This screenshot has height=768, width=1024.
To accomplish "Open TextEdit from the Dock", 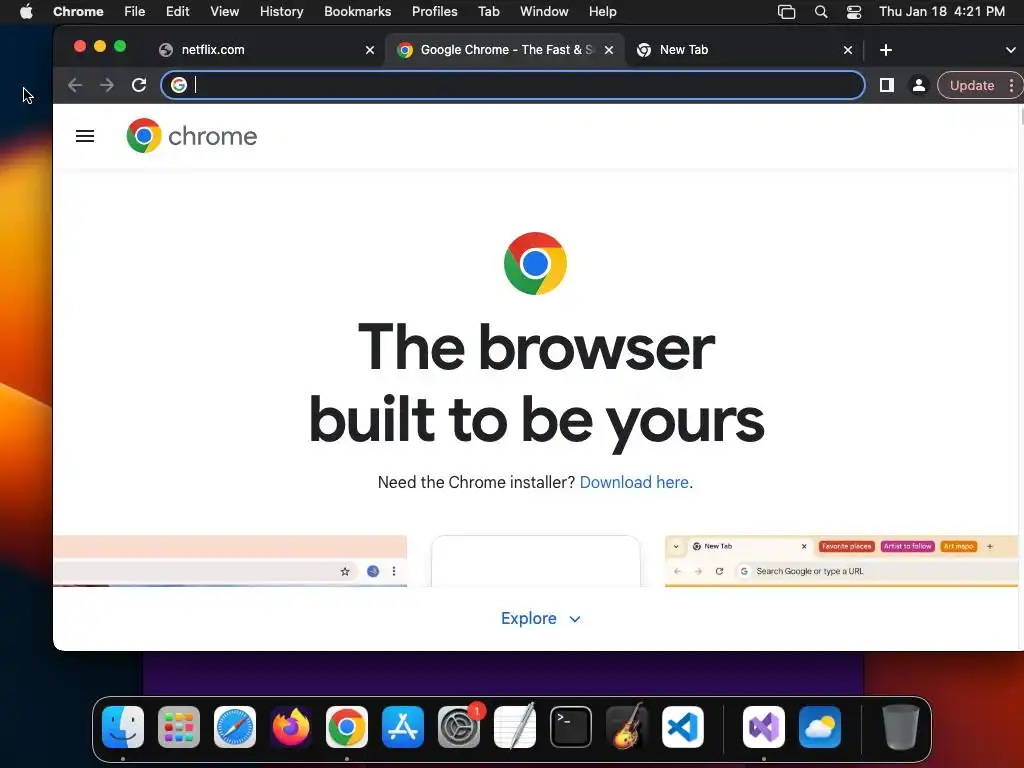I will pos(515,727).
